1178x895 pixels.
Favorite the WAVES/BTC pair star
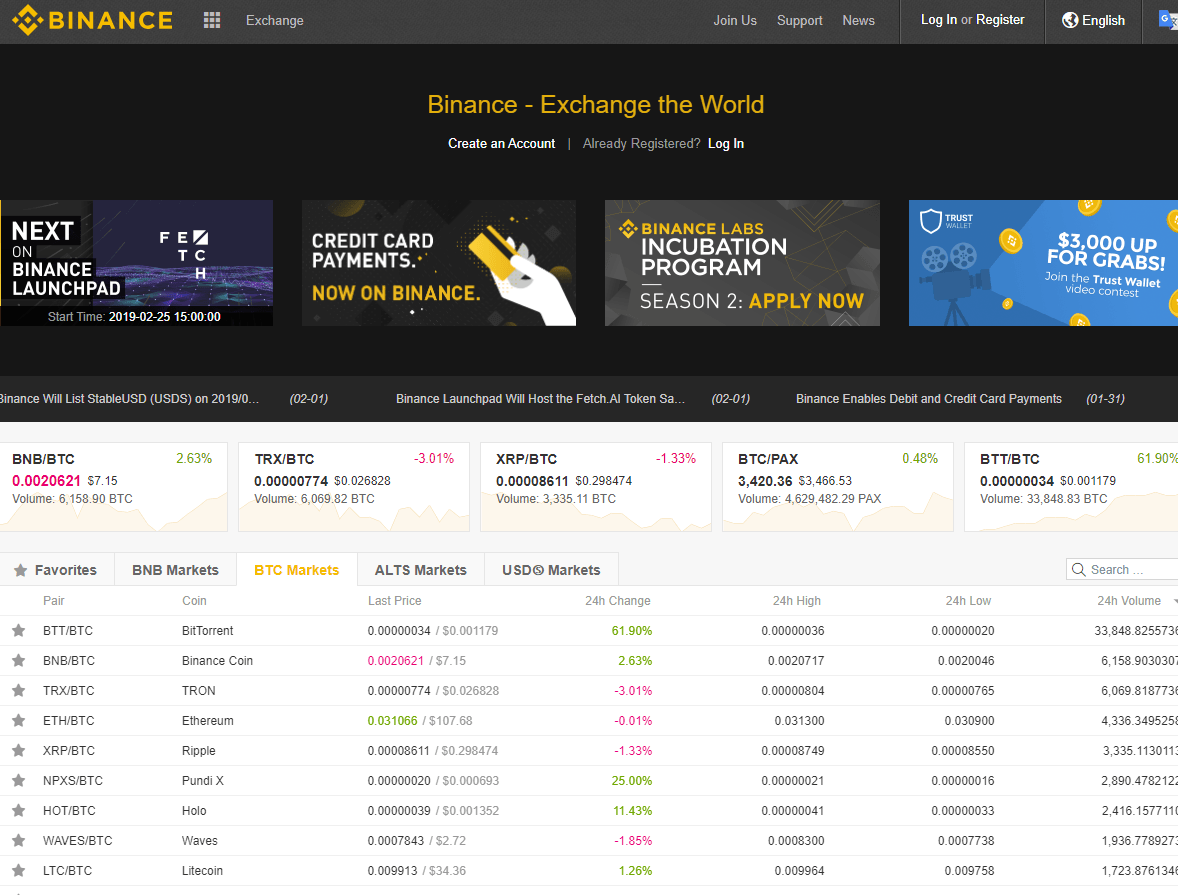pos(19,841)
